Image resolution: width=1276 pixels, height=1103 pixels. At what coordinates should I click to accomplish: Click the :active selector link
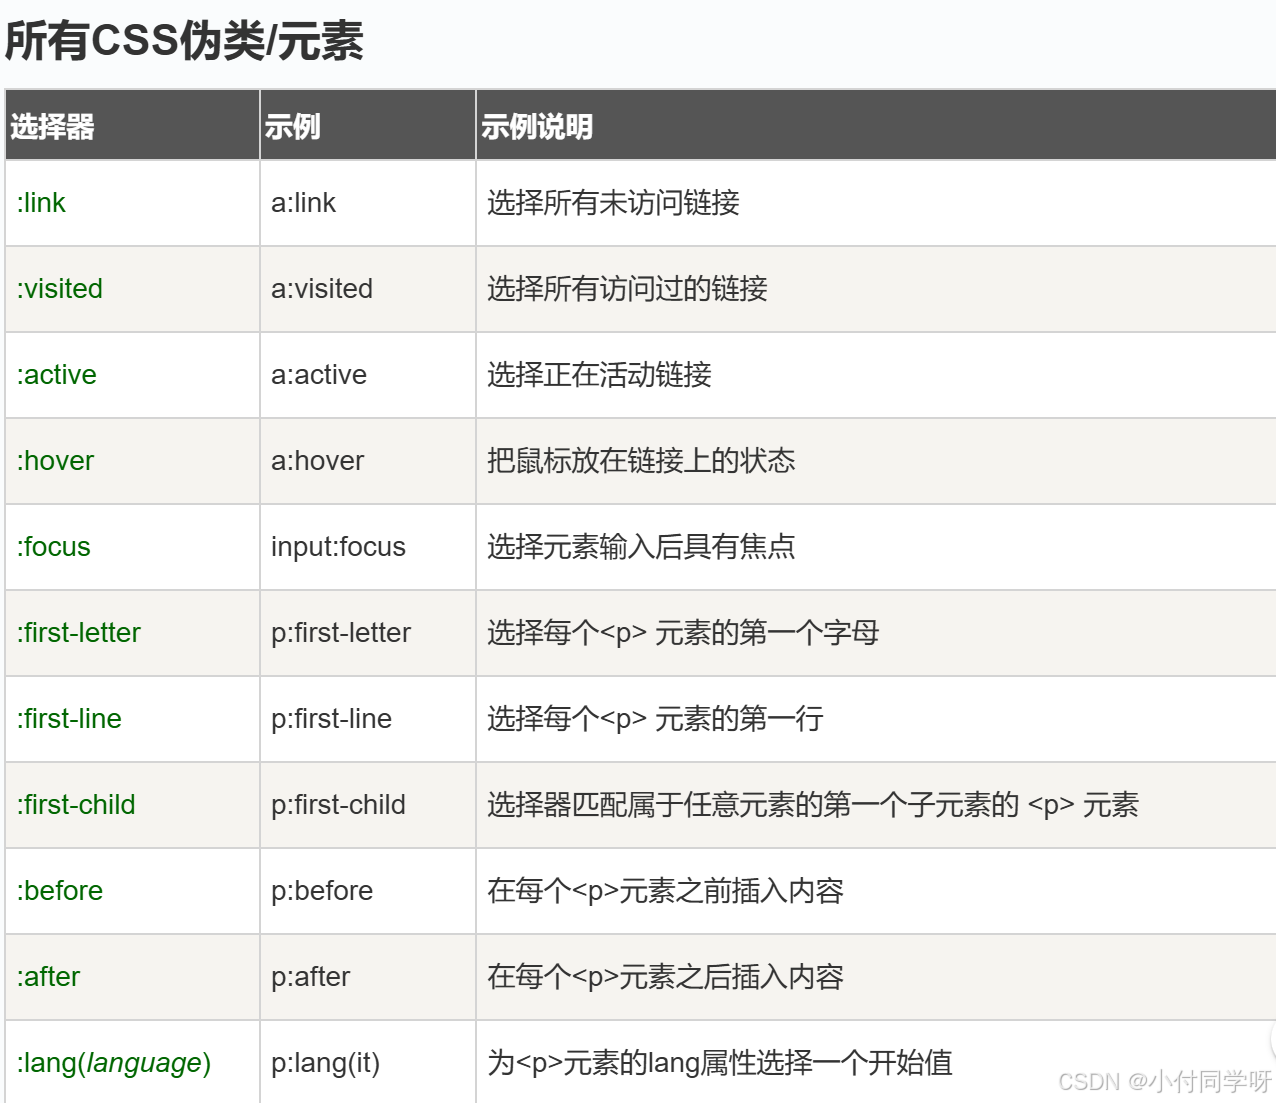pyautogui.click(x=57, y=375)
